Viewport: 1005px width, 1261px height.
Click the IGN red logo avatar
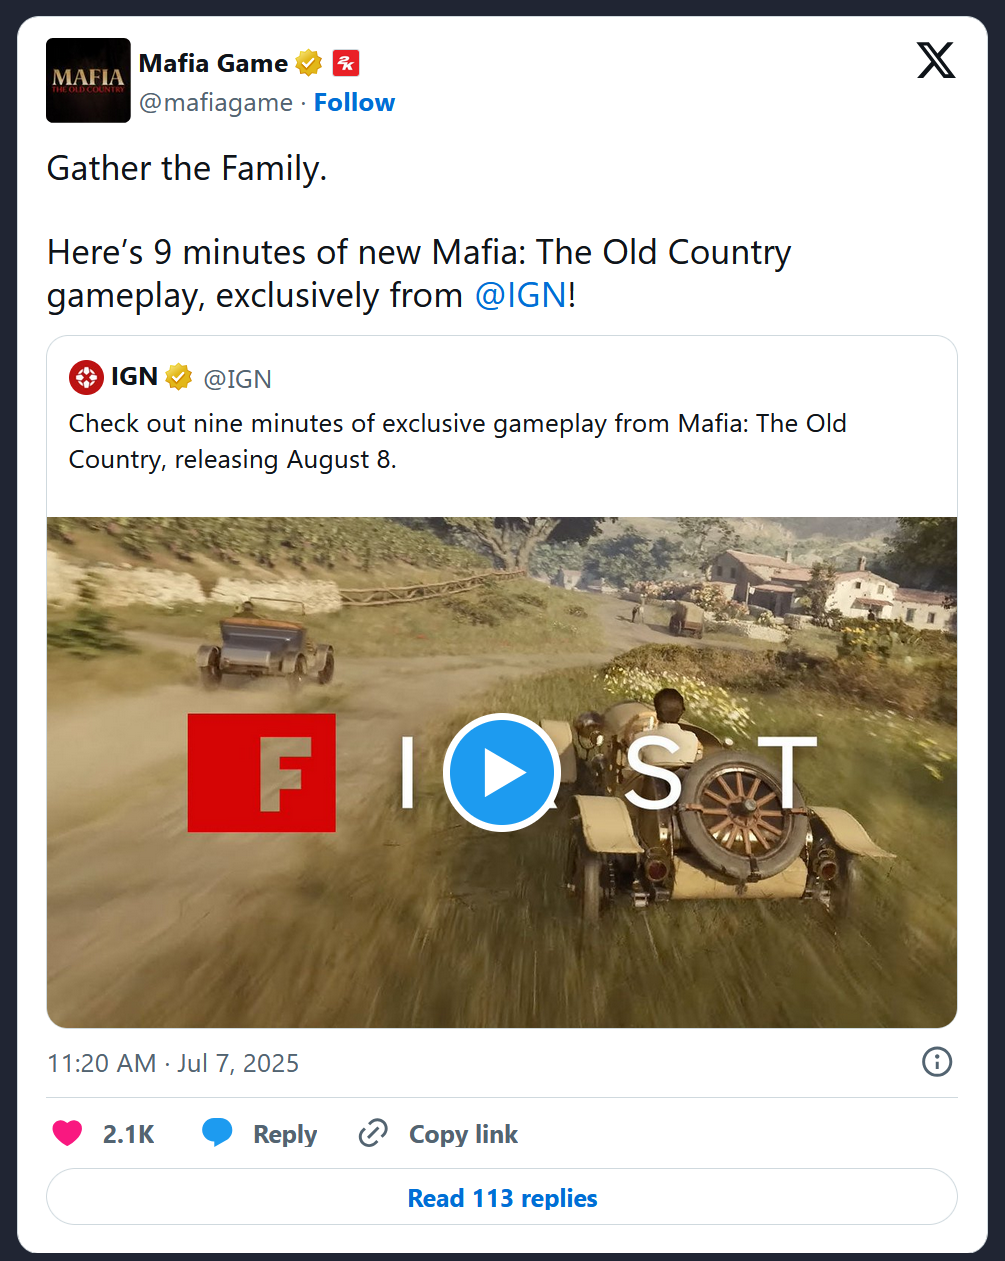click(x=86, y=377)
